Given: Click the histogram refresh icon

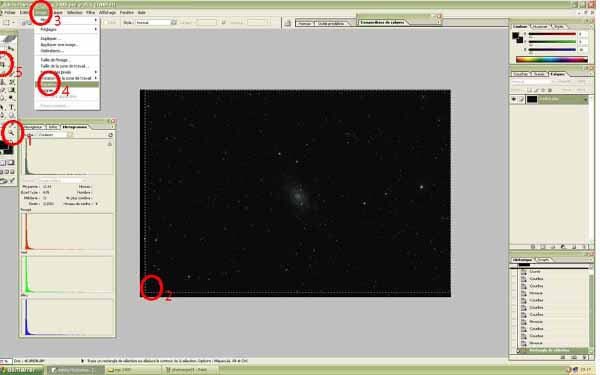Looking at the screenshot, I should coord(110,135).
